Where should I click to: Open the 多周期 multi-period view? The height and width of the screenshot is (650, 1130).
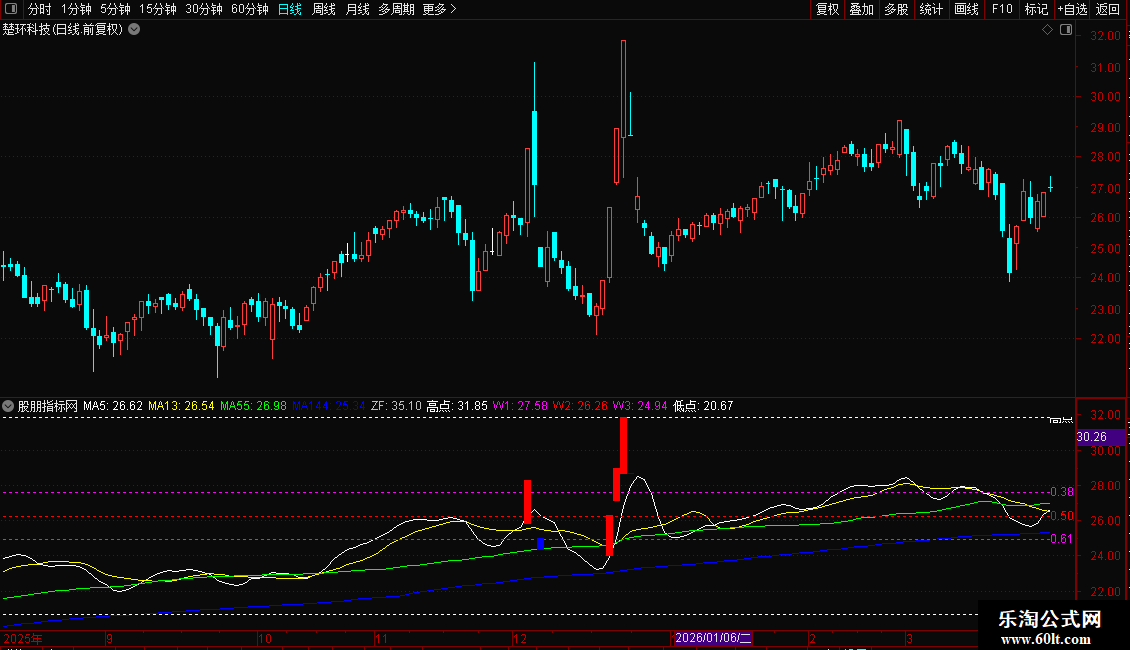396,9
